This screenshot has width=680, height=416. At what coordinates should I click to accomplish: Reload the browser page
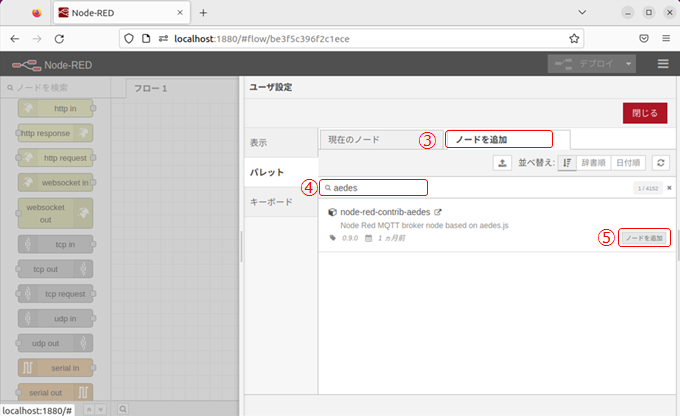pyautogui.click(x=59, y=38)
